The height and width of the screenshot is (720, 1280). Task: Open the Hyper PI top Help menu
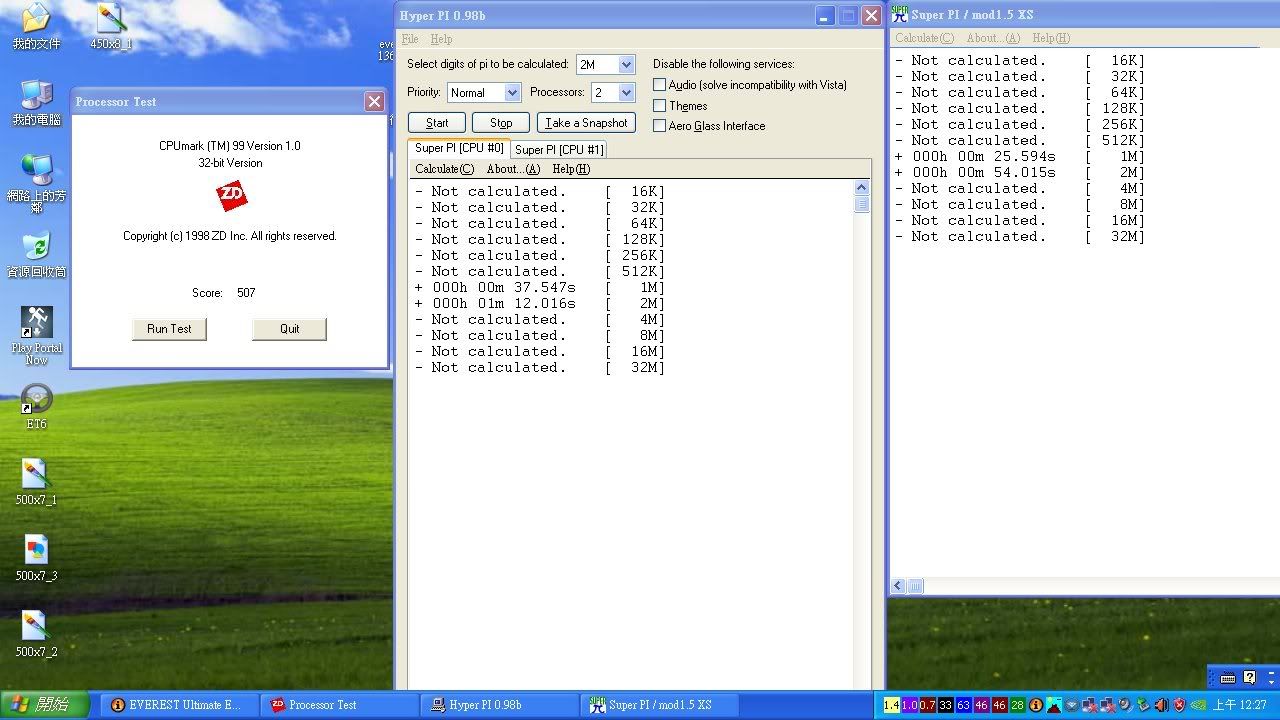[x=441, y=39]
